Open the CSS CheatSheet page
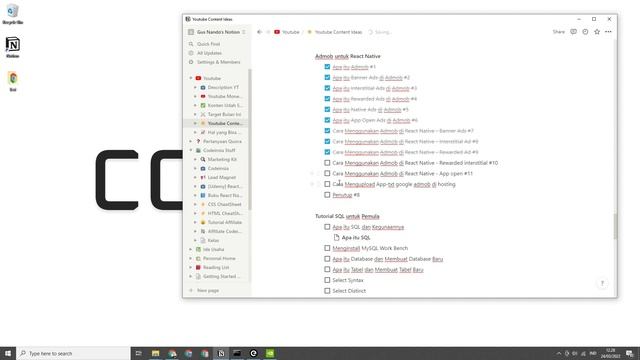Viewport: 640px width, 360px height. point(224,204)
